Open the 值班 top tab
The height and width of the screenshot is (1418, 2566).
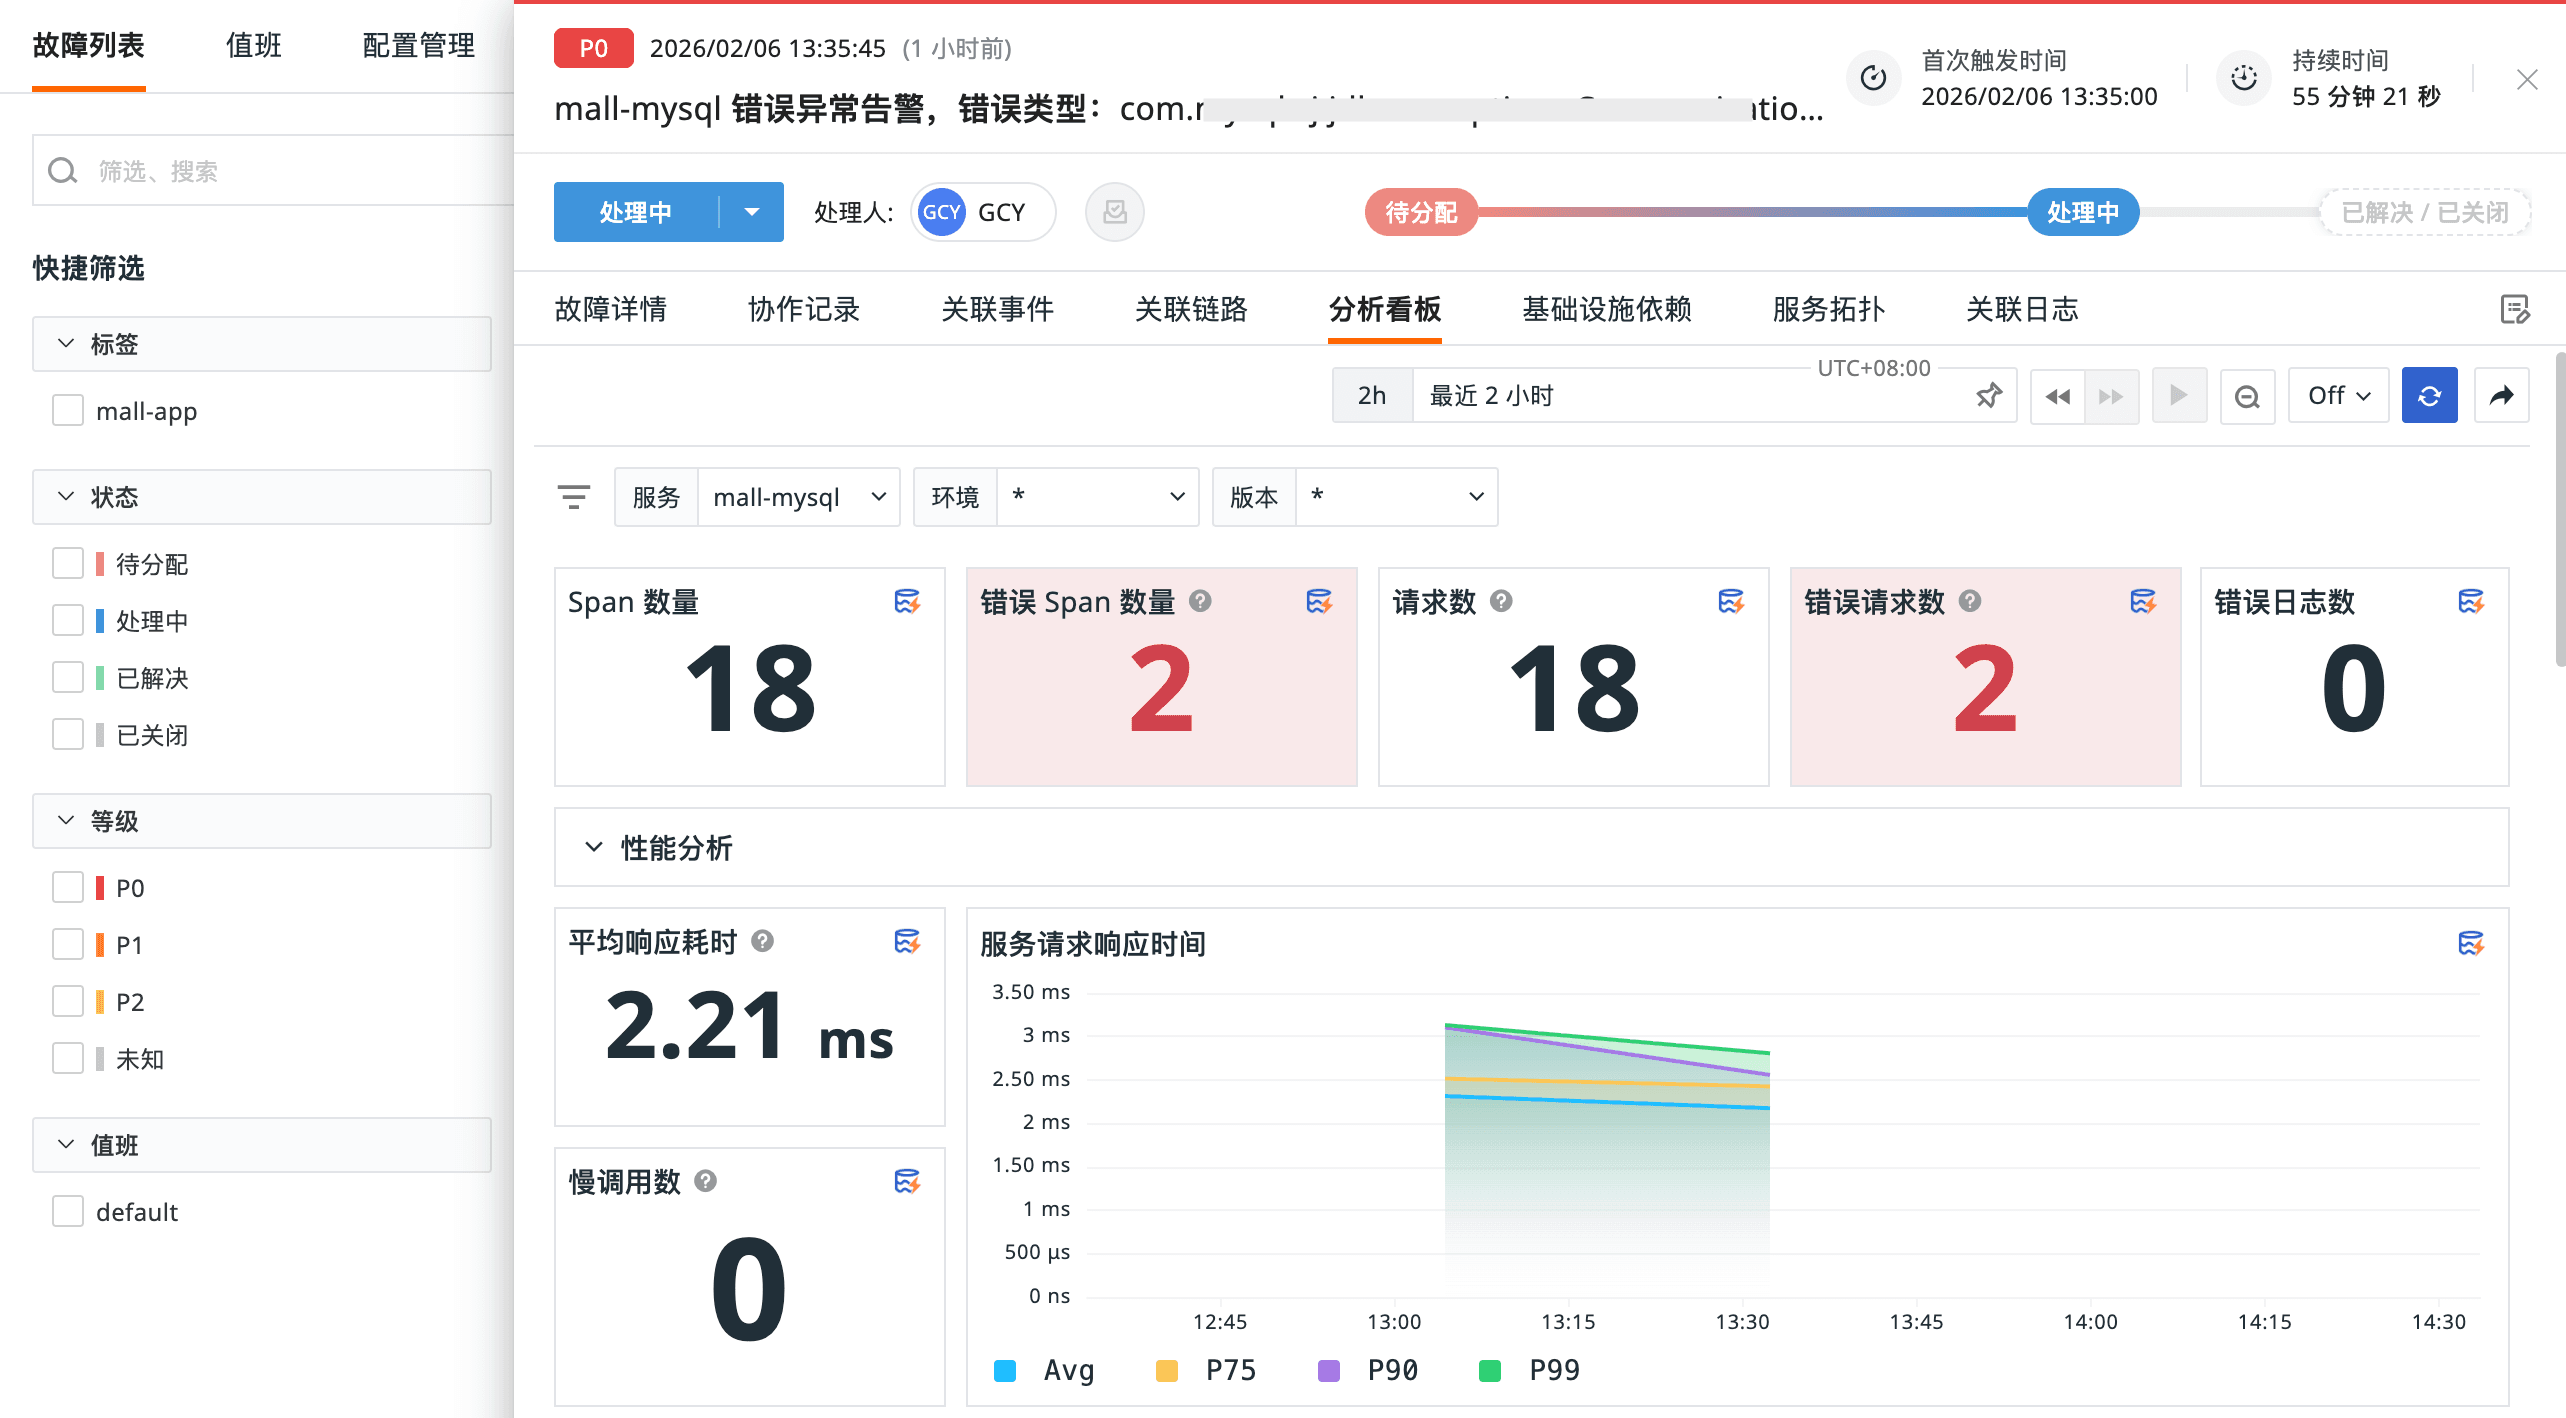(x=253, y=46)
